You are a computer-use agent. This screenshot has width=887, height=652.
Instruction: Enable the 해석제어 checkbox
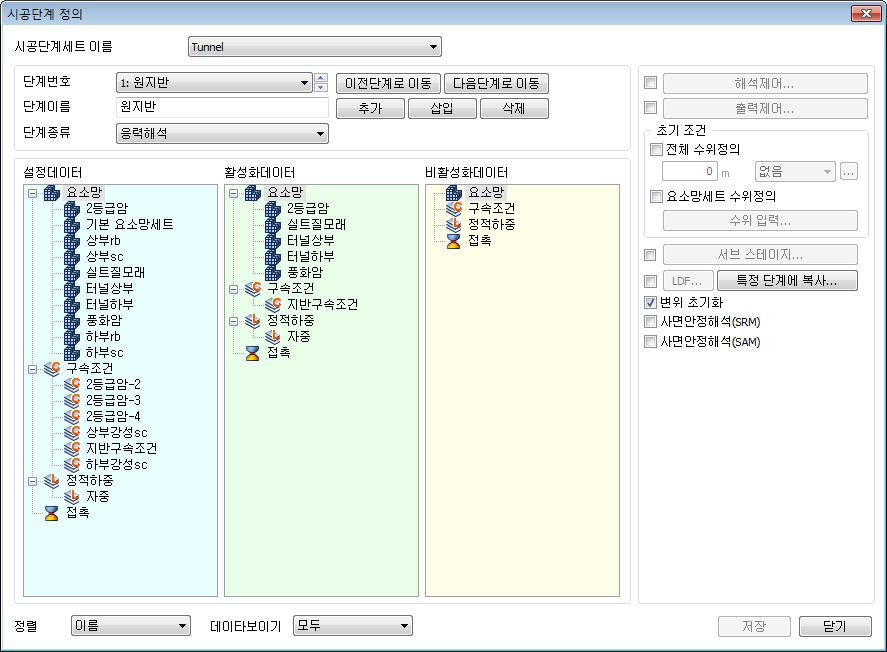[651, 83]
